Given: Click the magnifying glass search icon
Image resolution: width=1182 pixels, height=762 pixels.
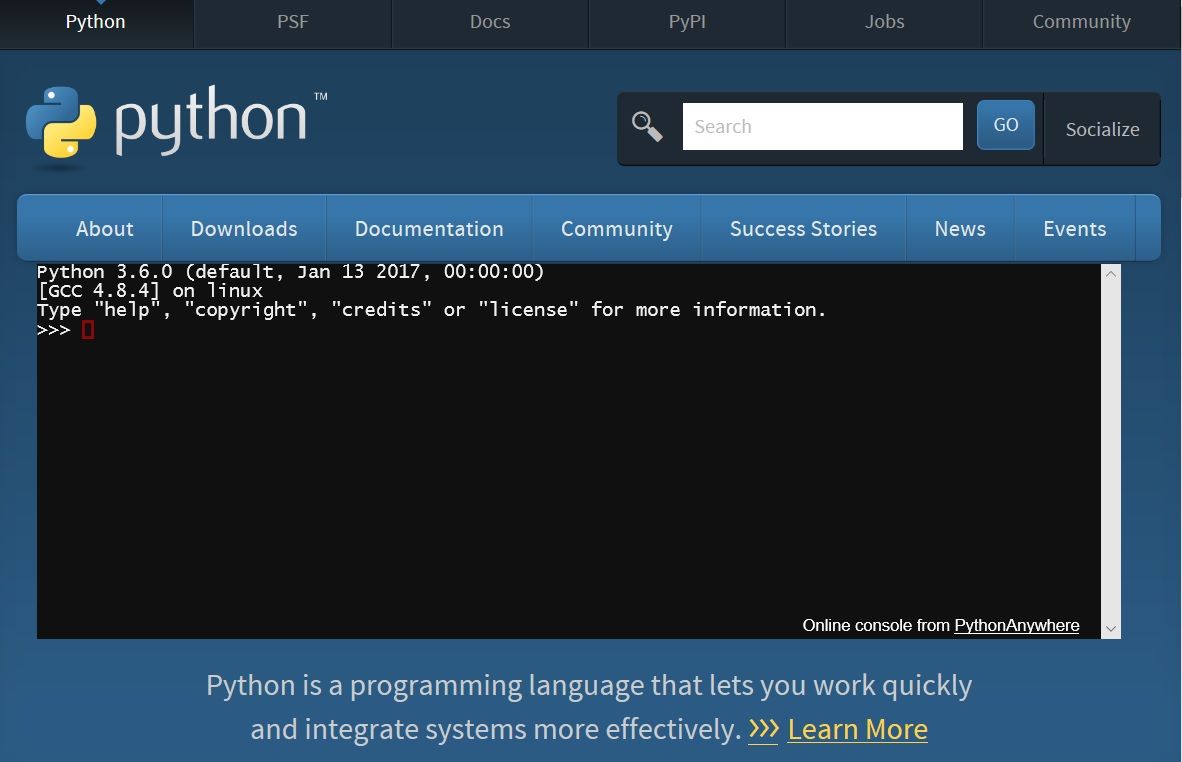Looking at the screenshot, I should coord(647,126).
